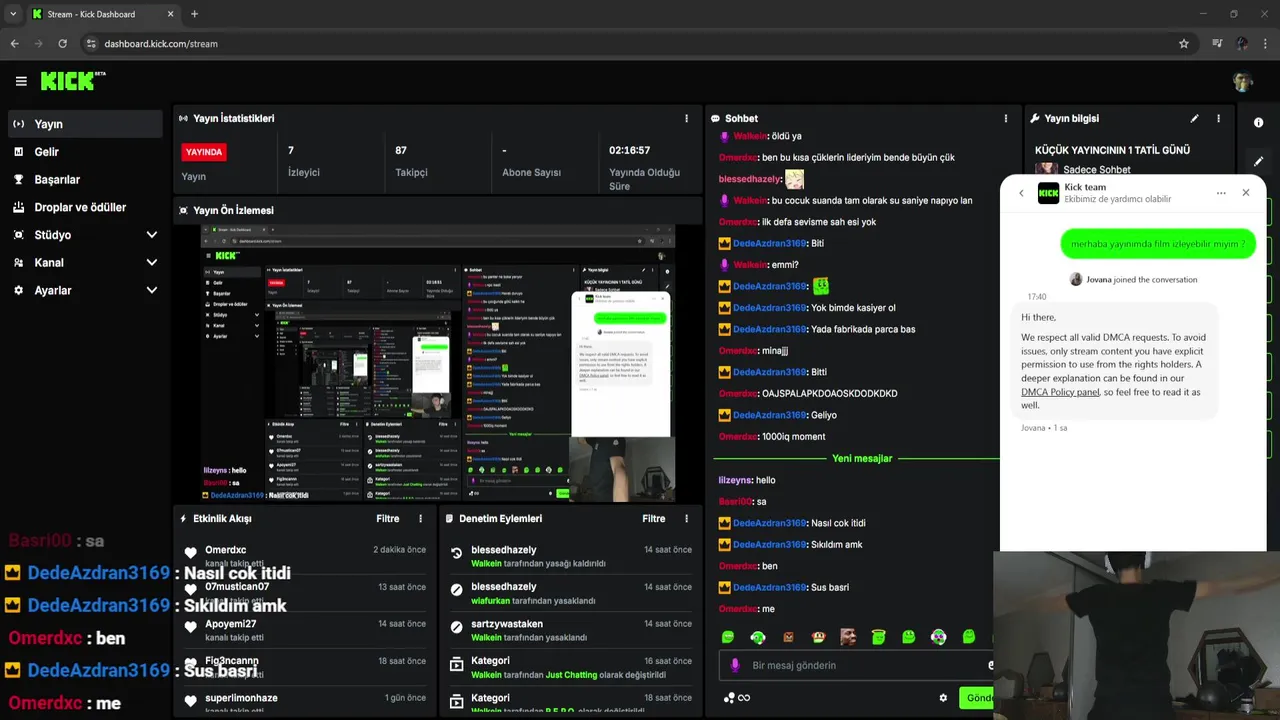Click username blessedhazely in chat
Image resolution: width=1280 pixels, height=720 pixels.
[x=750, y=179]
